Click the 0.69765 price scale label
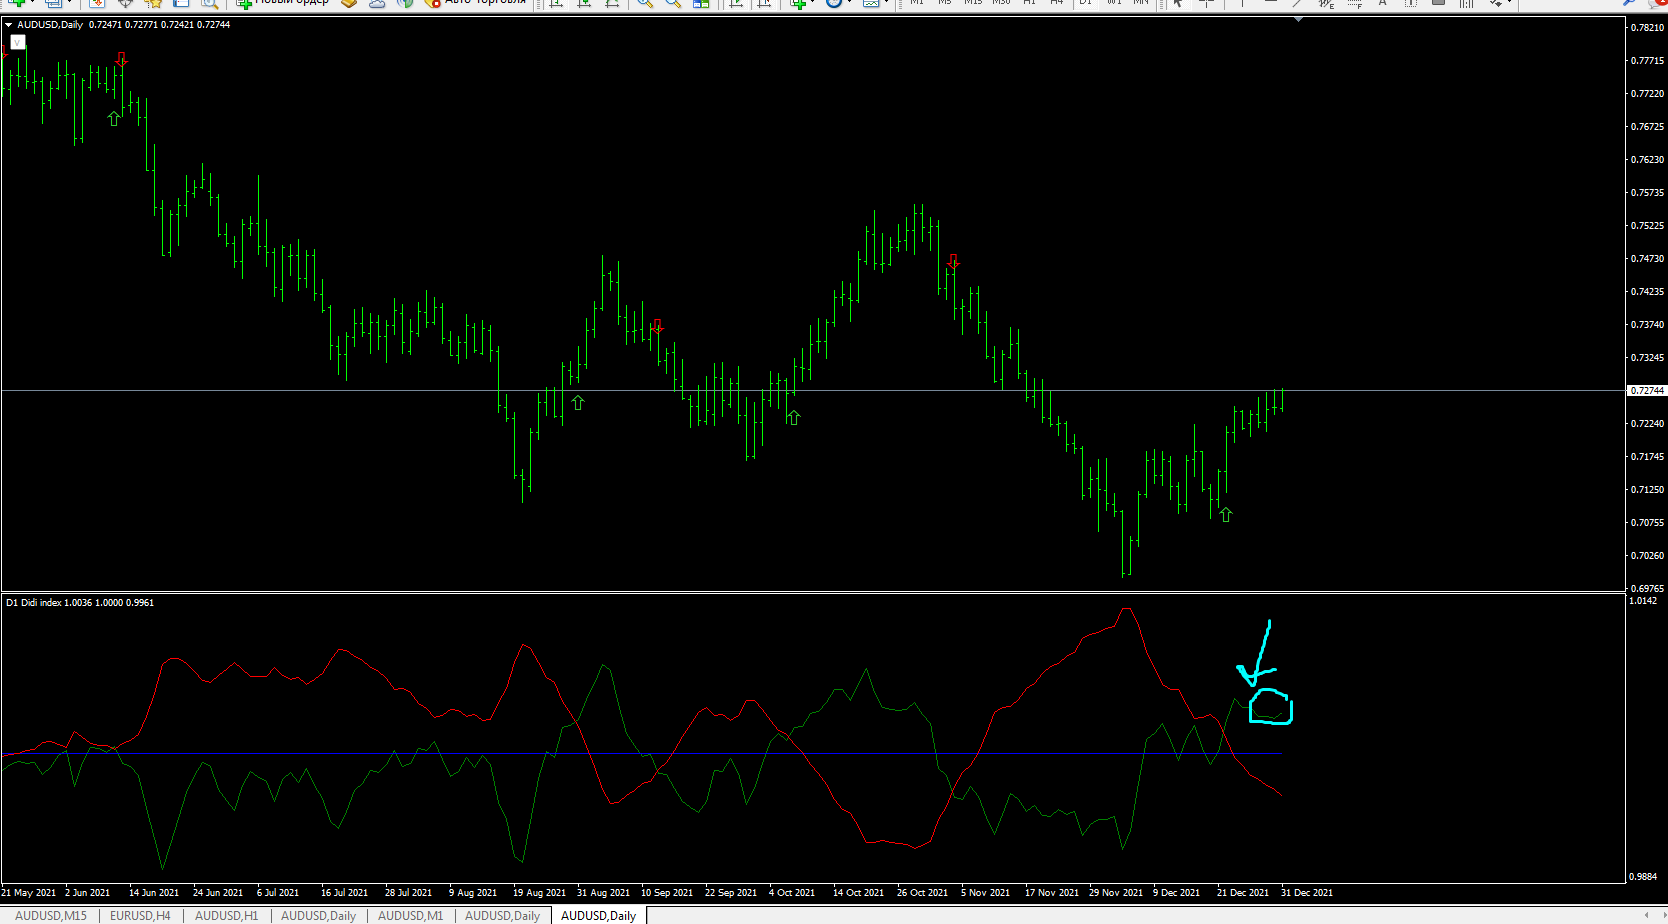The height and width of the screenshot is (924, 1668). [1647, 588]
